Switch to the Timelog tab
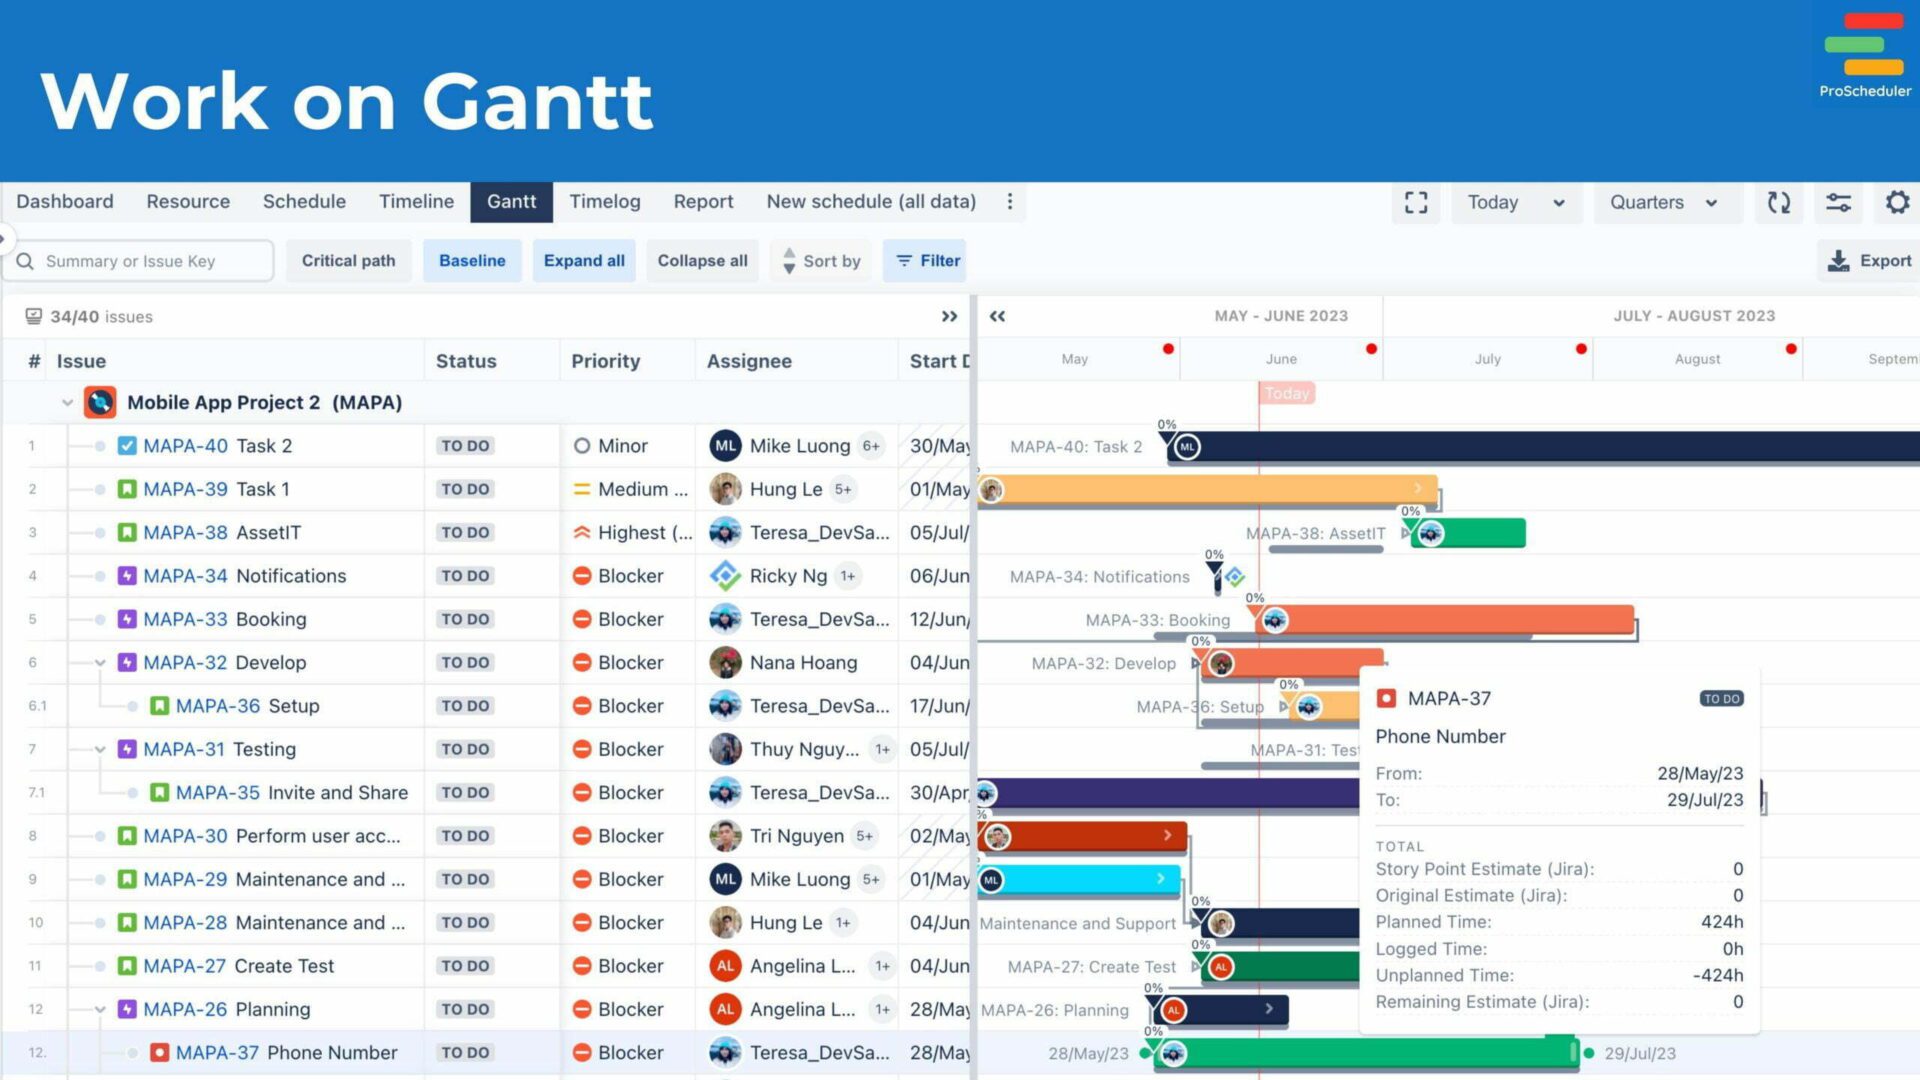Image resolution: width=1920 pixels, height=1080 pixels. tap(604, 201)
